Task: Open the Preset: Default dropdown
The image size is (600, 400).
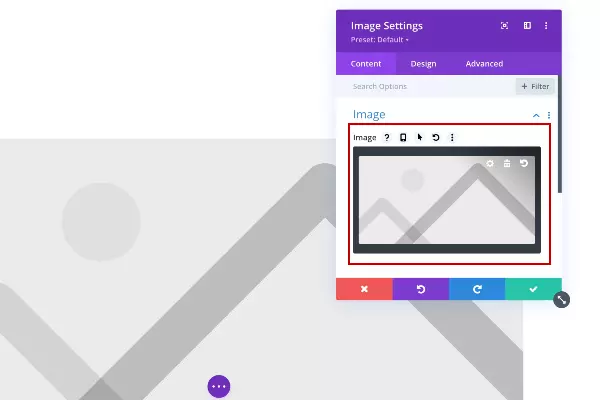Action: (x=380, y=40)
